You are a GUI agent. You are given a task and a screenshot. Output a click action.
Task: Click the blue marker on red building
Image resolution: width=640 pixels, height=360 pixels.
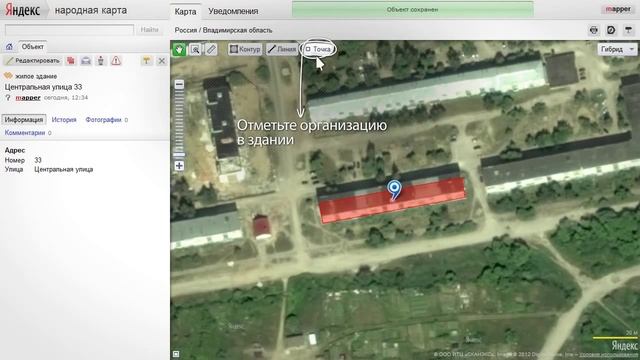tap(394, 190)
